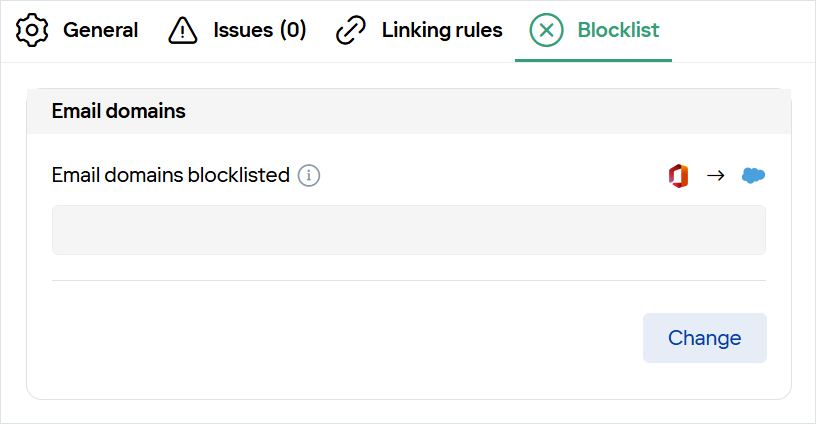Click the gear icon for General settings
The image size is (816, 424).
coord(32,30)
